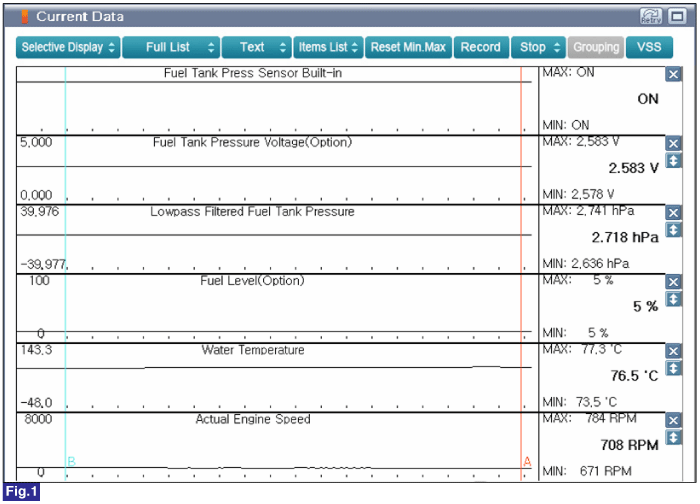Click the MAX: 77.3 °C reading
700x504 pixels.
(582, 349)
